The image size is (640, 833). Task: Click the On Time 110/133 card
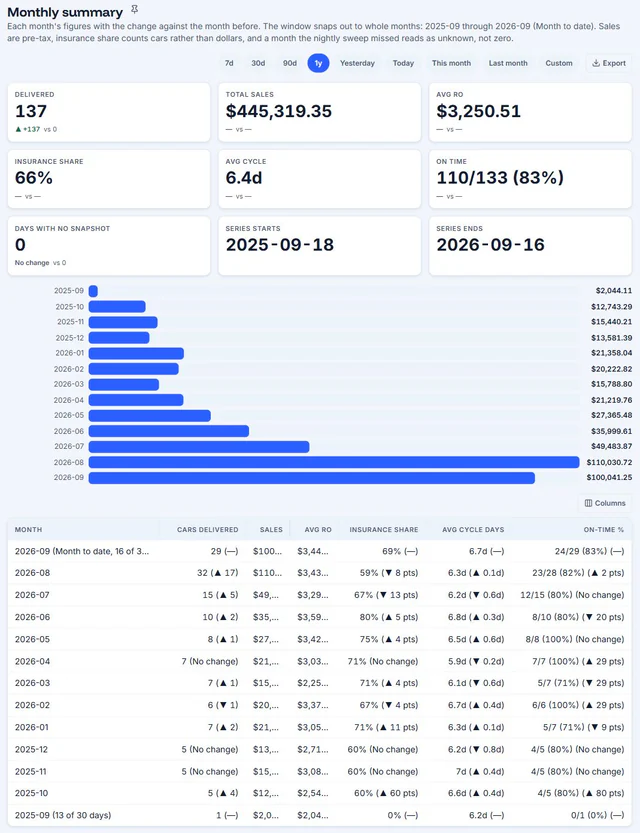[x=530, y=179]
